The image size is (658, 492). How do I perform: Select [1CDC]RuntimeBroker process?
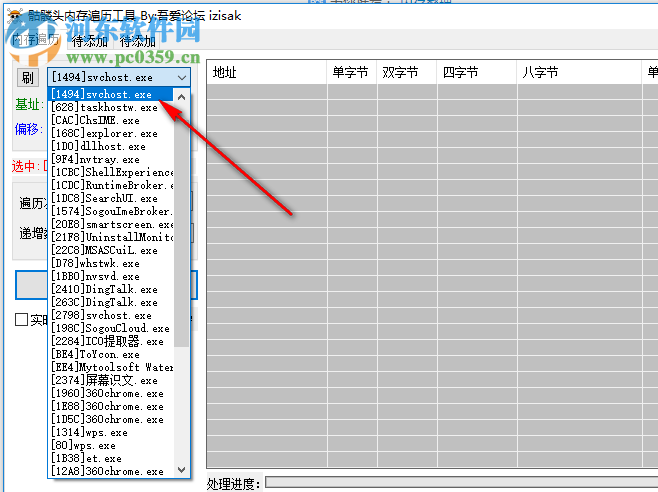point(111,186)
